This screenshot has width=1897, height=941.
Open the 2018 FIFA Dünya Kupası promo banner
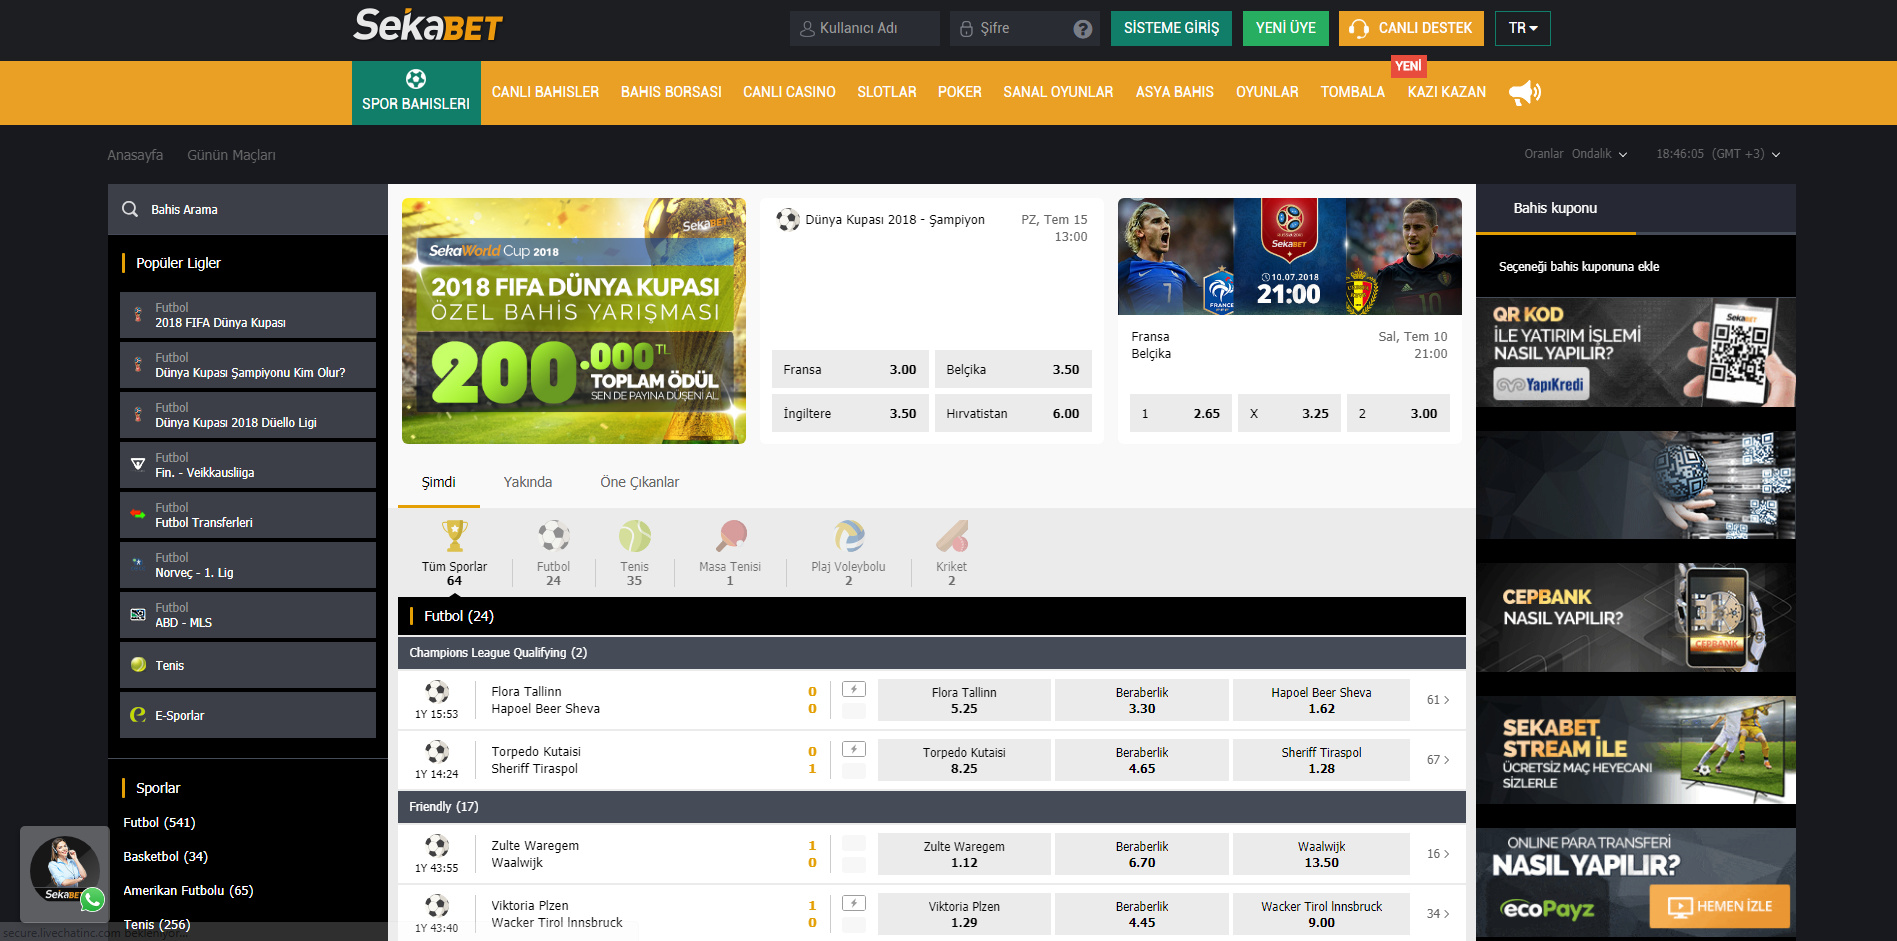574,321
